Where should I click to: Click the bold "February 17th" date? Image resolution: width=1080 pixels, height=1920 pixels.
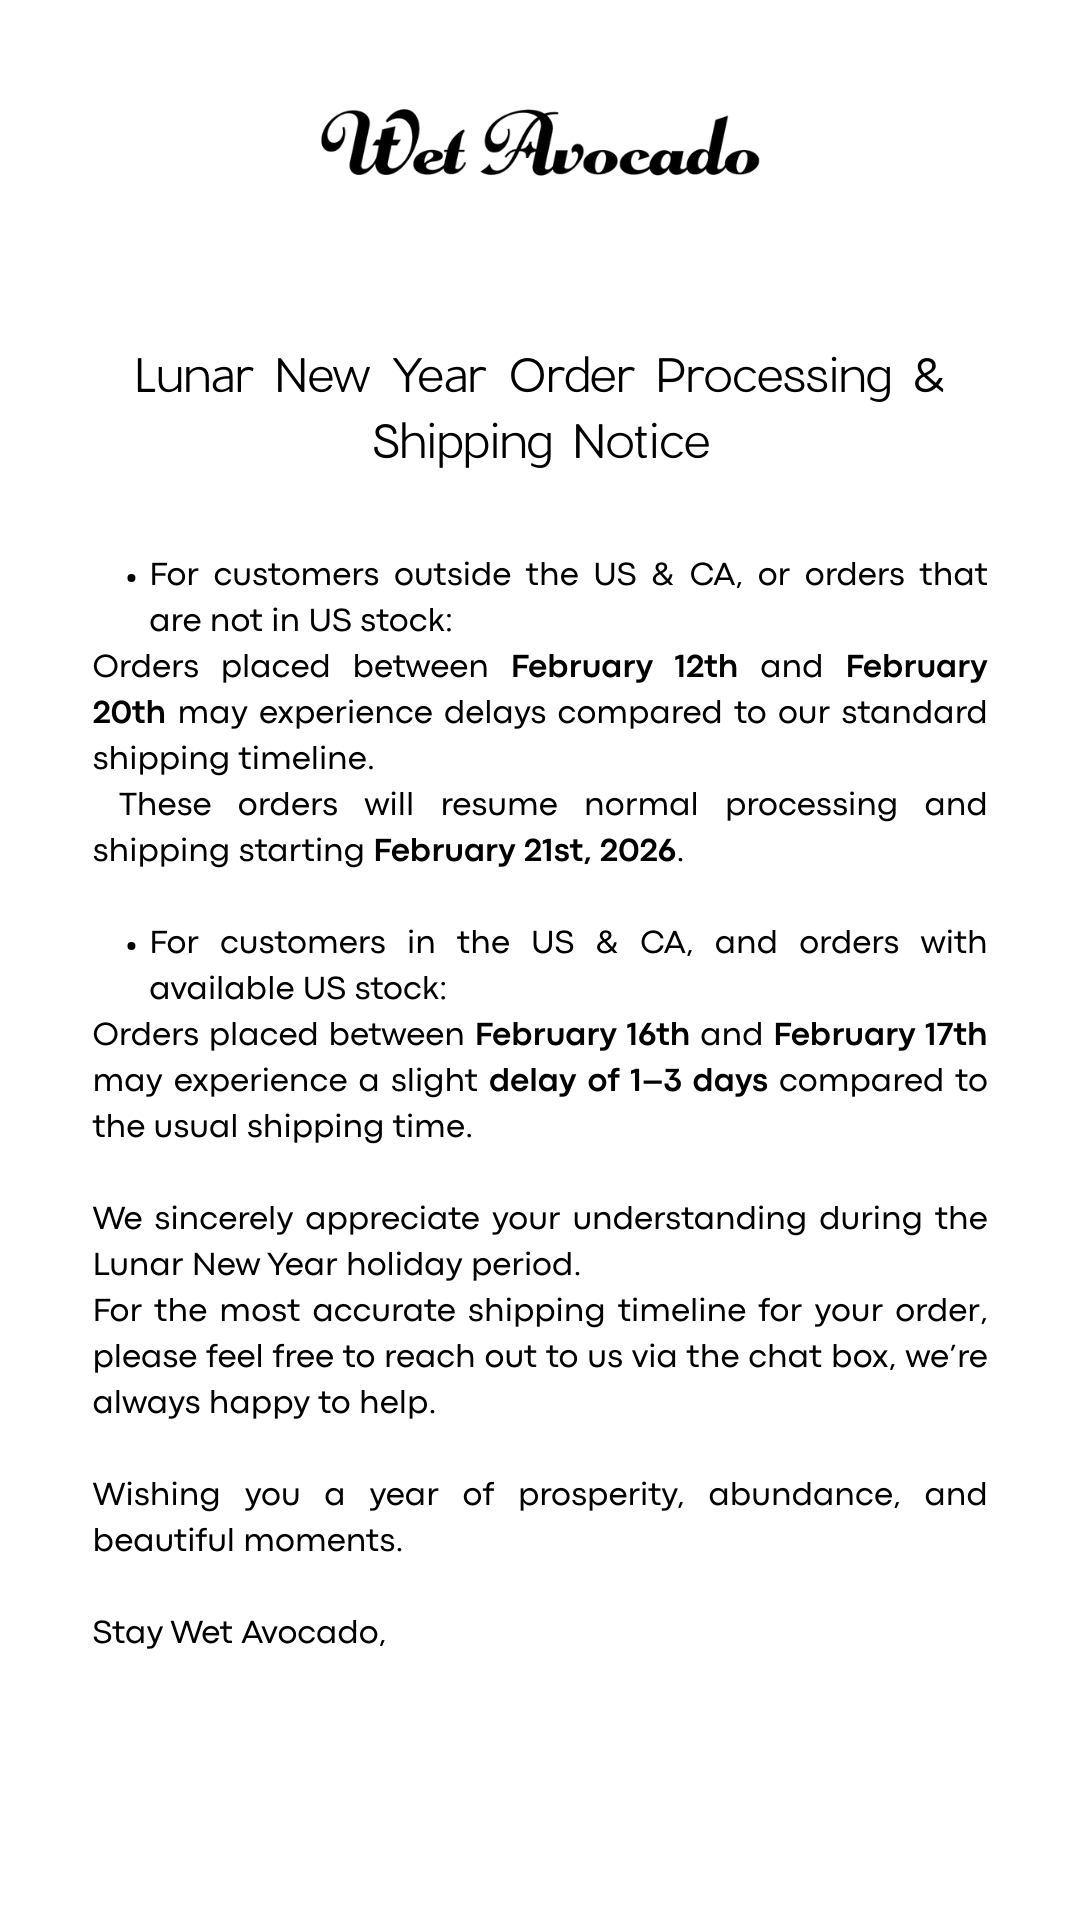[880, 1034]
